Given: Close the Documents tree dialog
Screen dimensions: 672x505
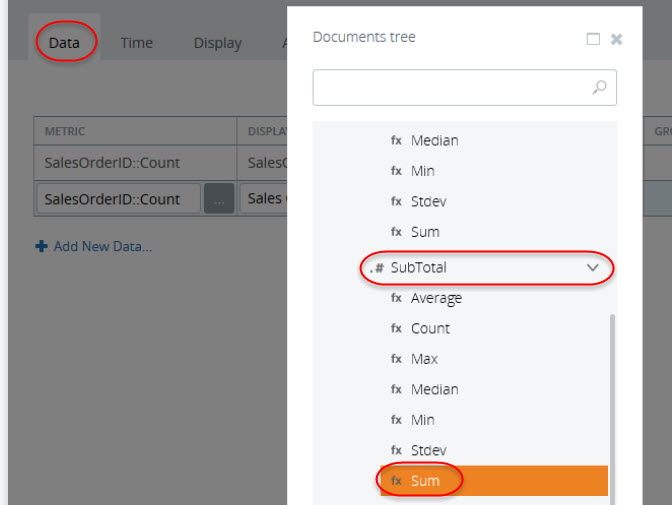Looking at the screenshot, I should [x=617, y=39].
